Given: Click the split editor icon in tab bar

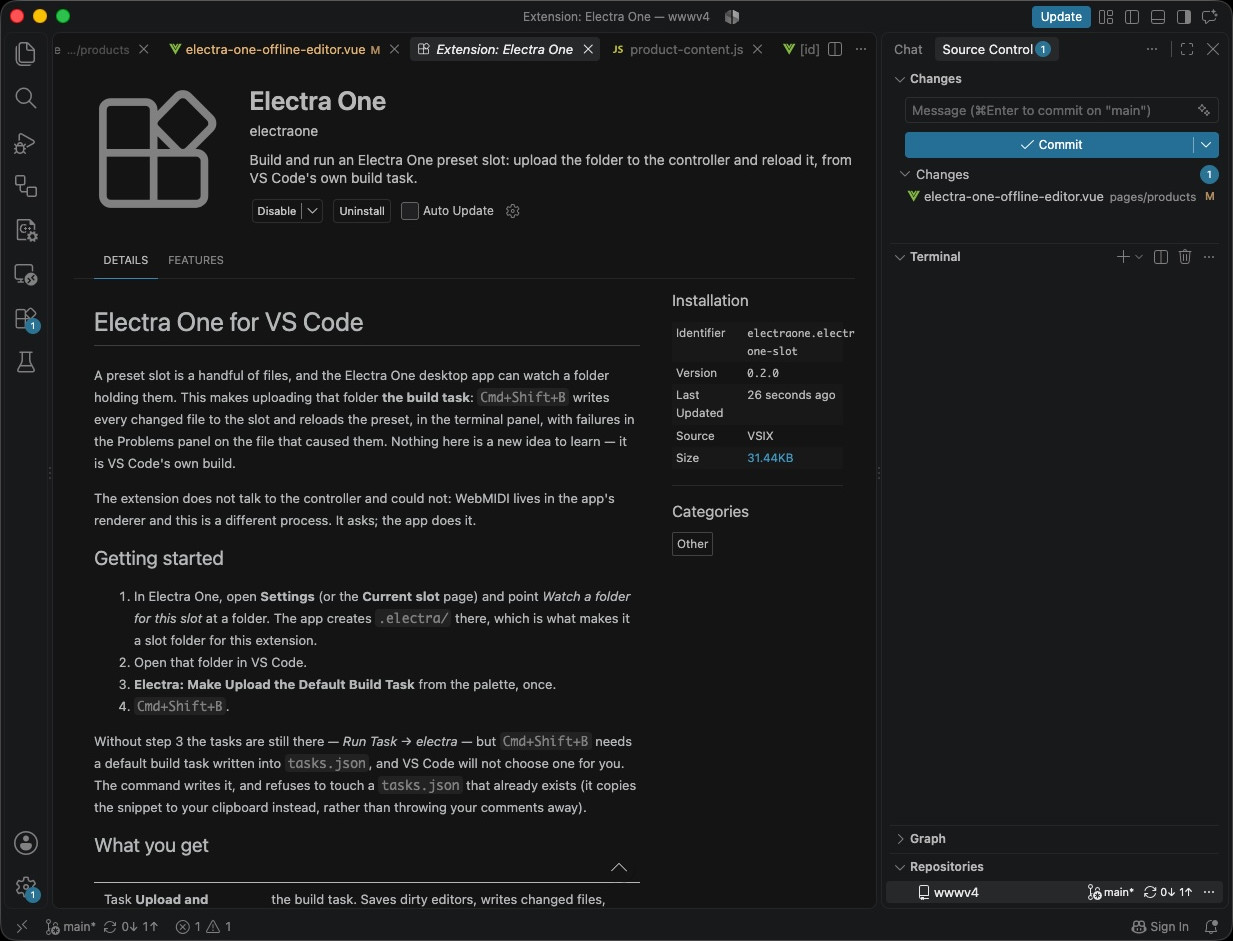Looking at the screenshot, I should click(835, 49).
